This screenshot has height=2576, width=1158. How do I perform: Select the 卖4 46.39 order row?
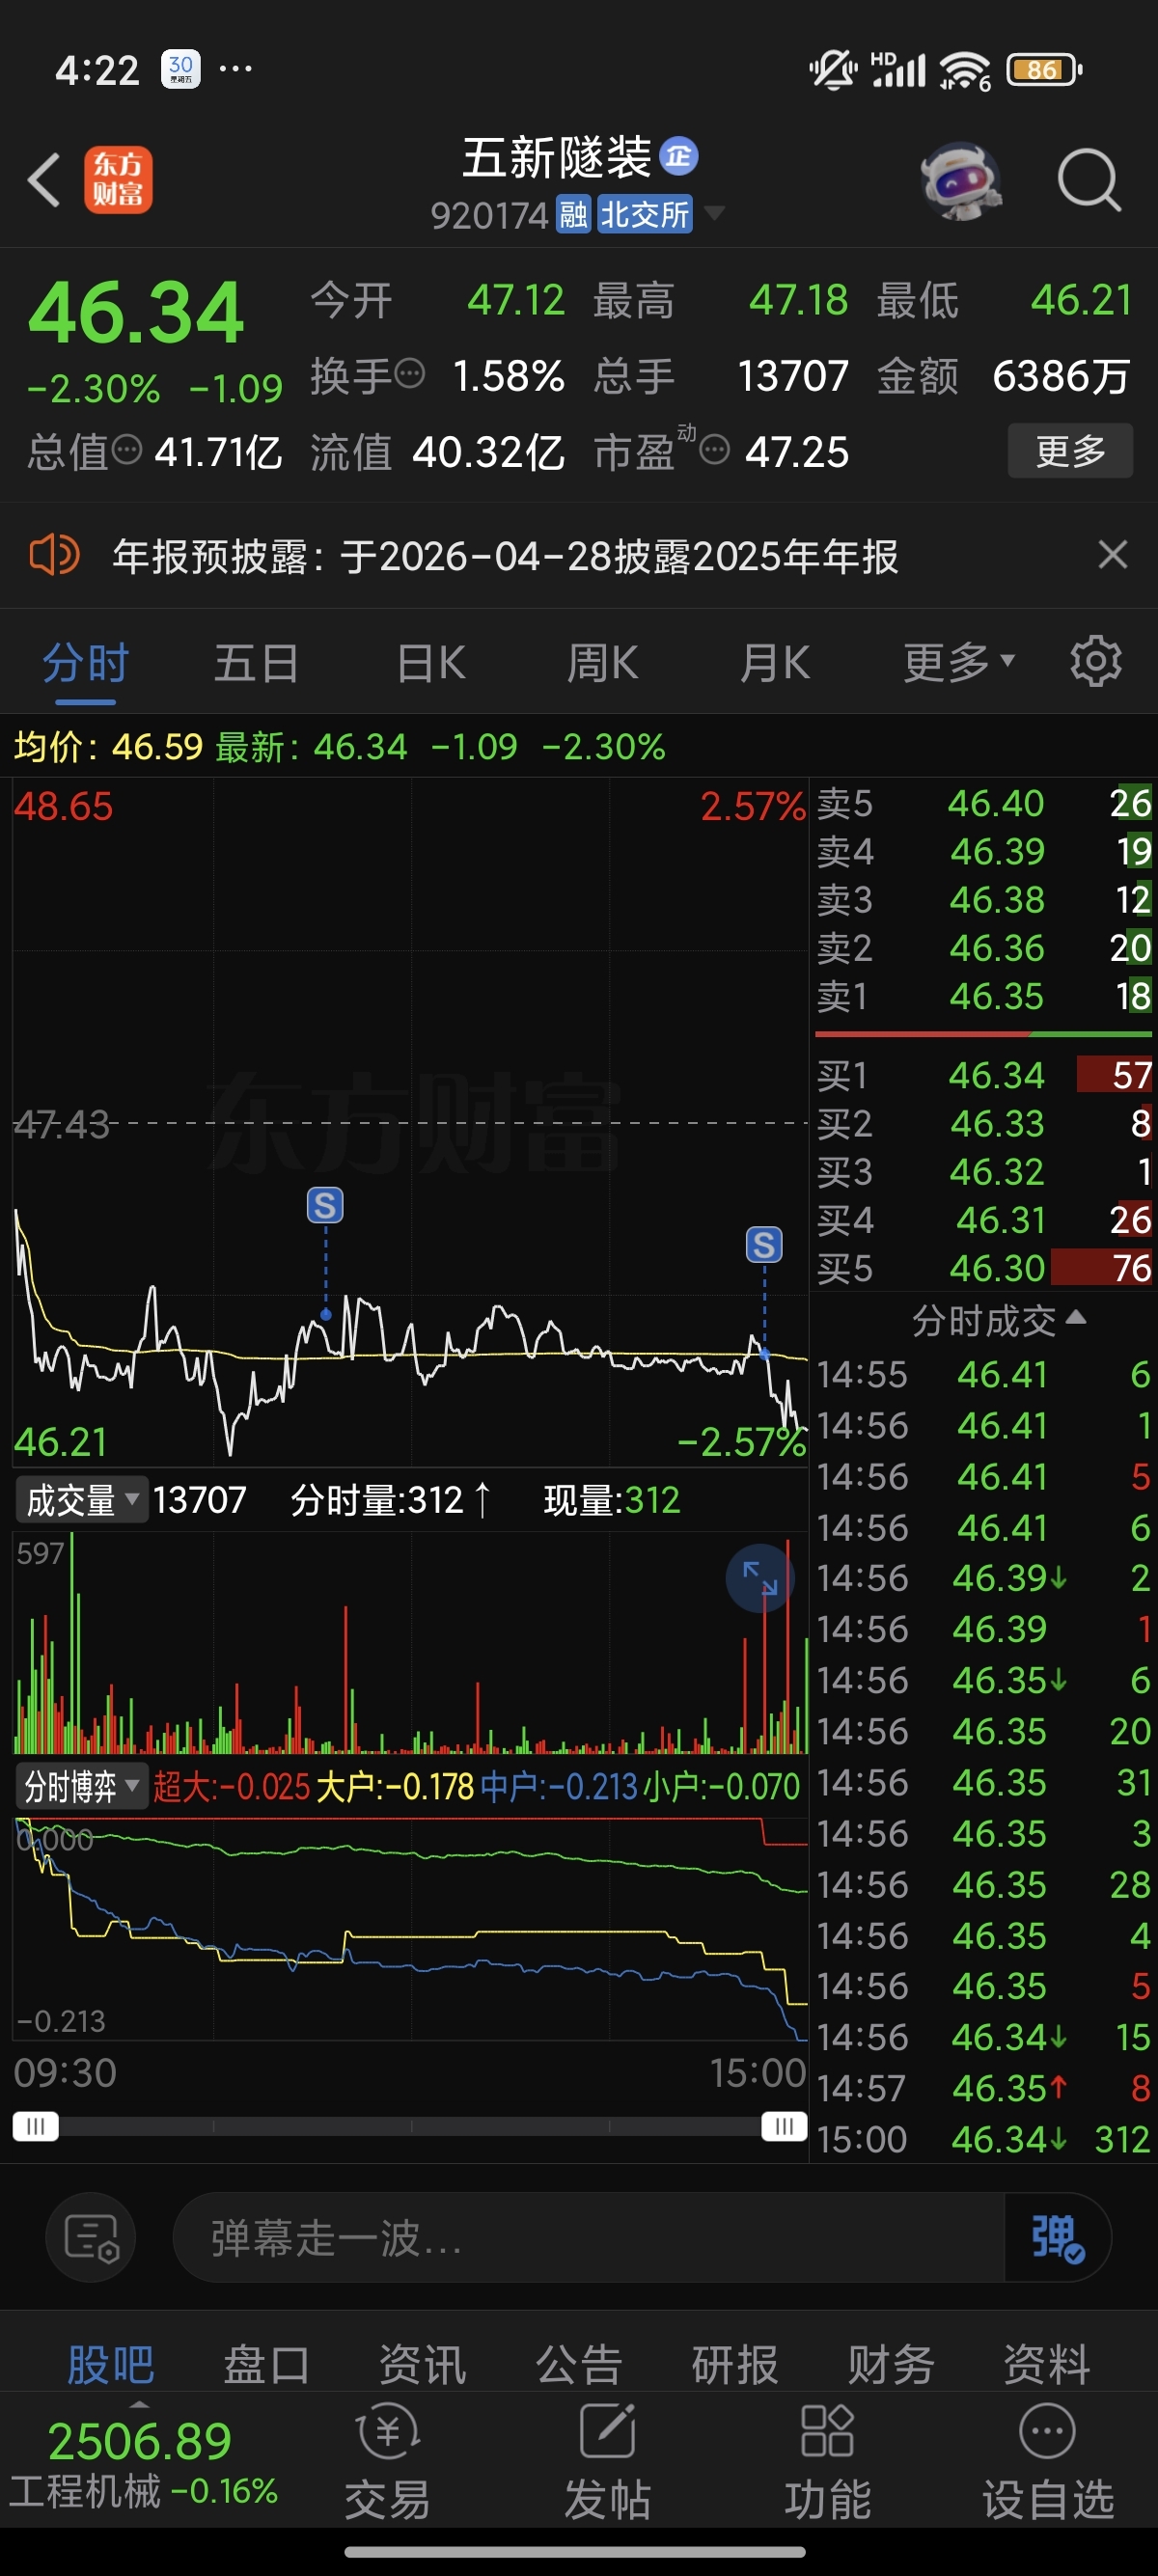(x=984, y=851)
